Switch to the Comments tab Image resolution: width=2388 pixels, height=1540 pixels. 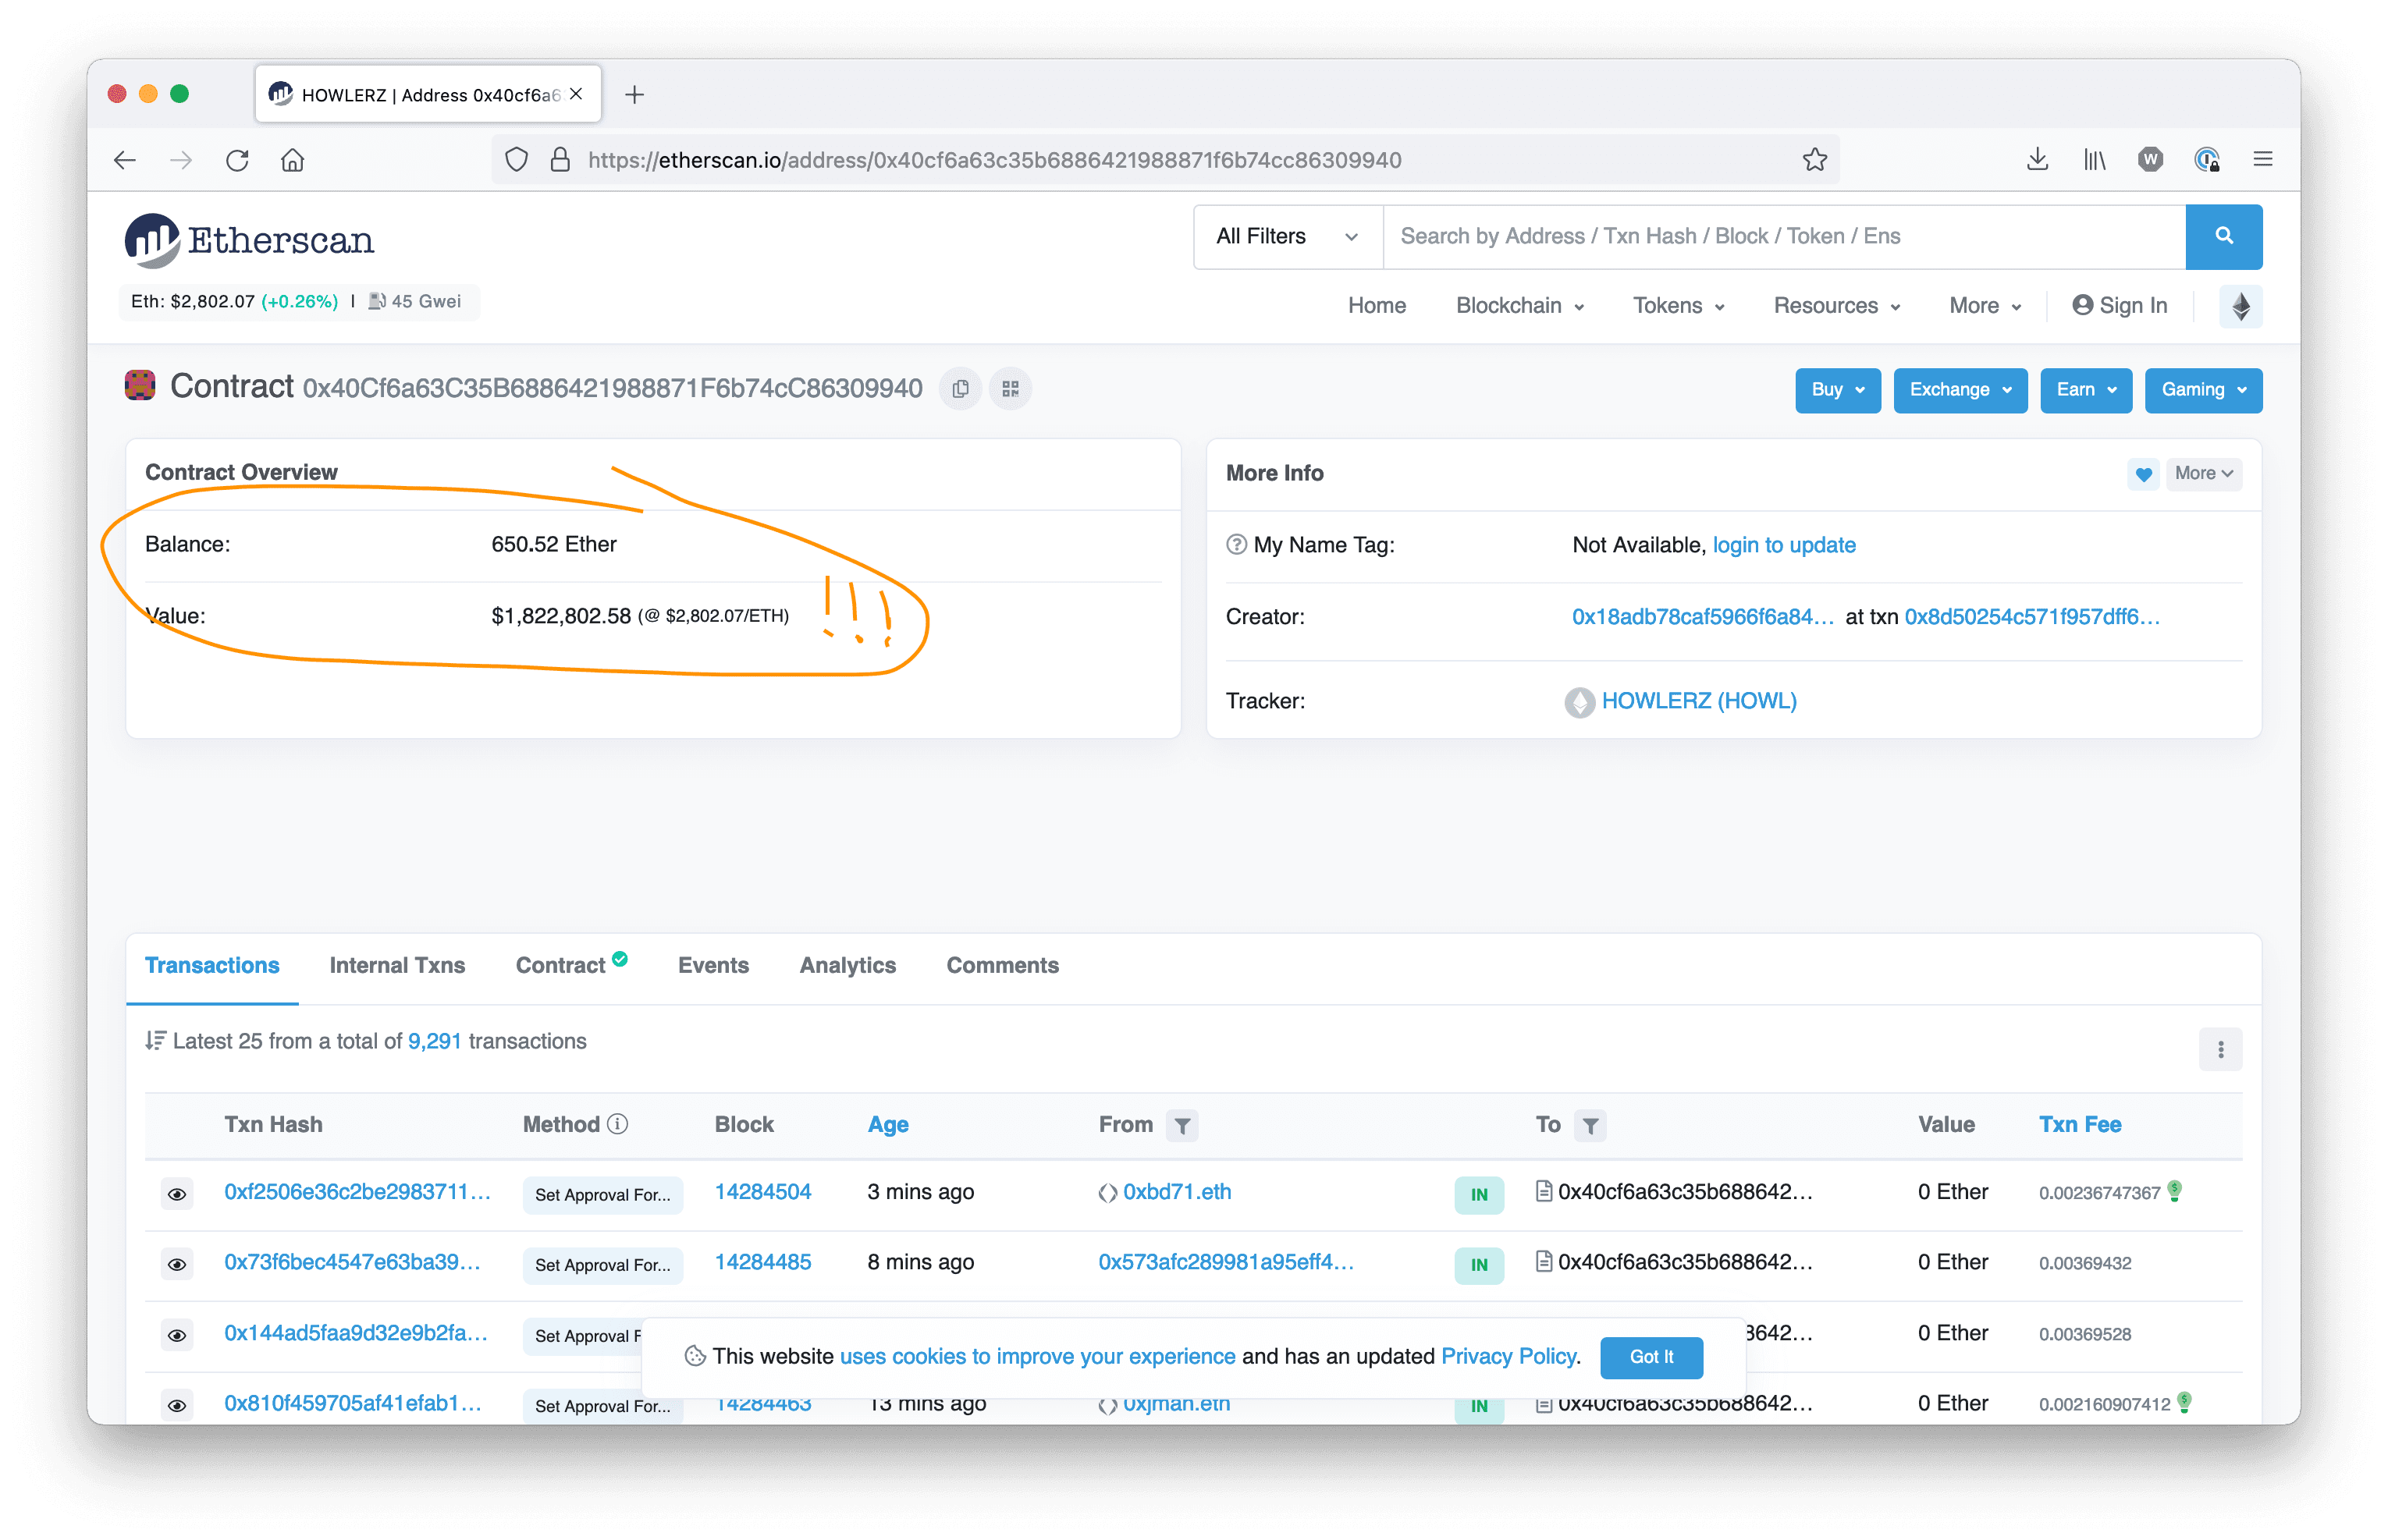click(1002, 965)
